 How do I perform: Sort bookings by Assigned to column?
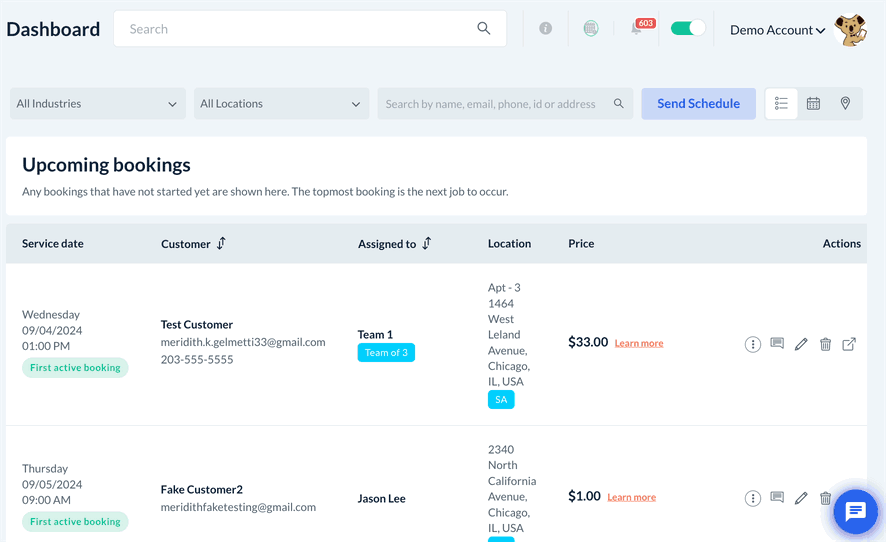coord(427,243)
